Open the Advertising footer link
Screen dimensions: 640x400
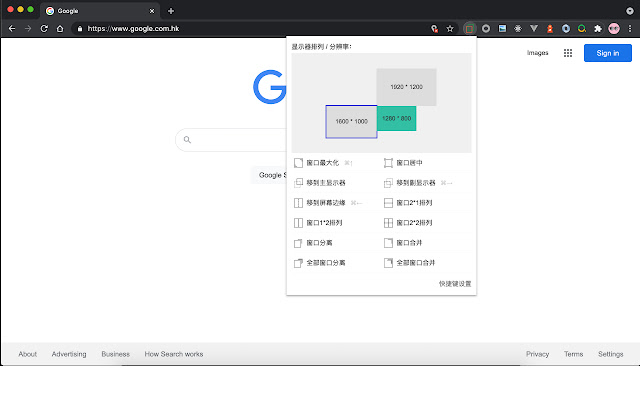tap(69, 354)
